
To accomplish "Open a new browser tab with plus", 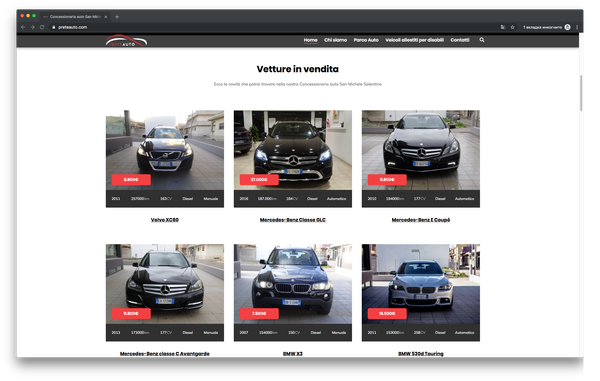I will pos(117,16).
